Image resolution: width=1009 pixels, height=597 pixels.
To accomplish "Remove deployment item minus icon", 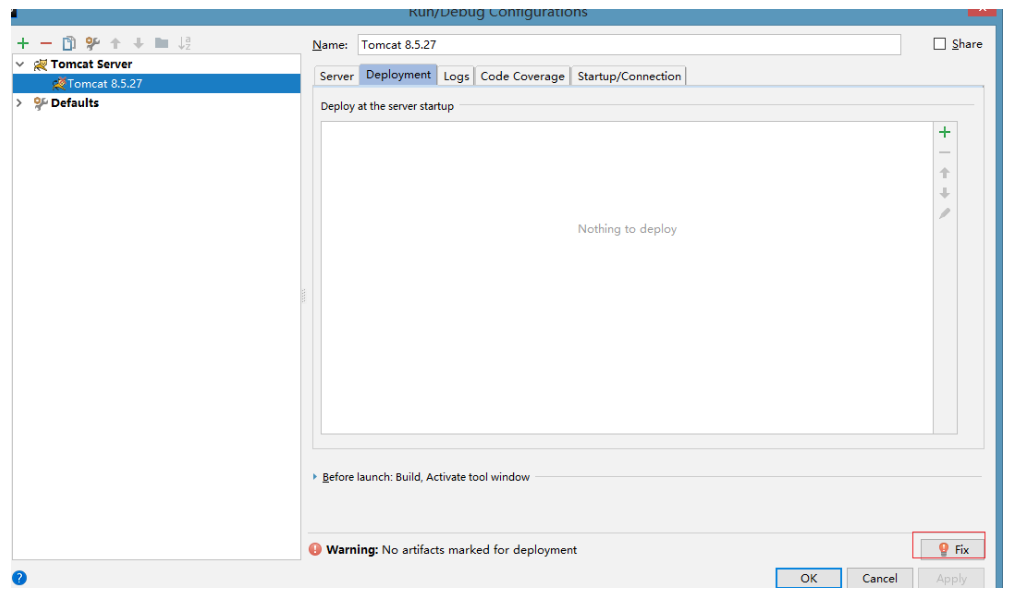I will click(945, 152).
